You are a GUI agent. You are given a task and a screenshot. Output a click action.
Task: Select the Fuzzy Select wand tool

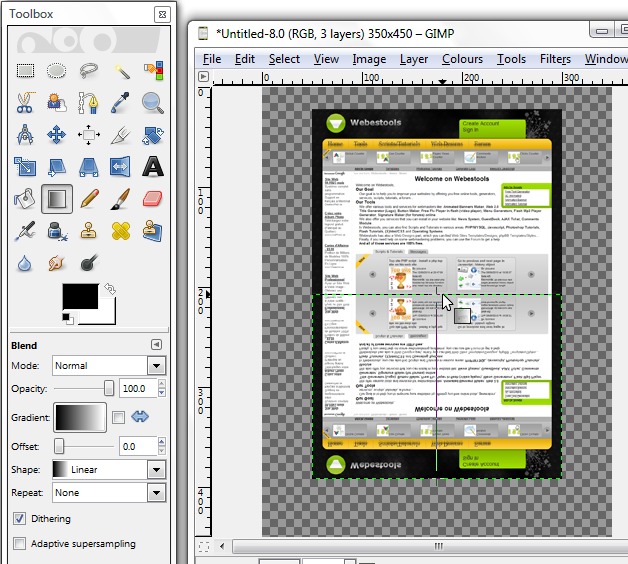tap(121, 70)
